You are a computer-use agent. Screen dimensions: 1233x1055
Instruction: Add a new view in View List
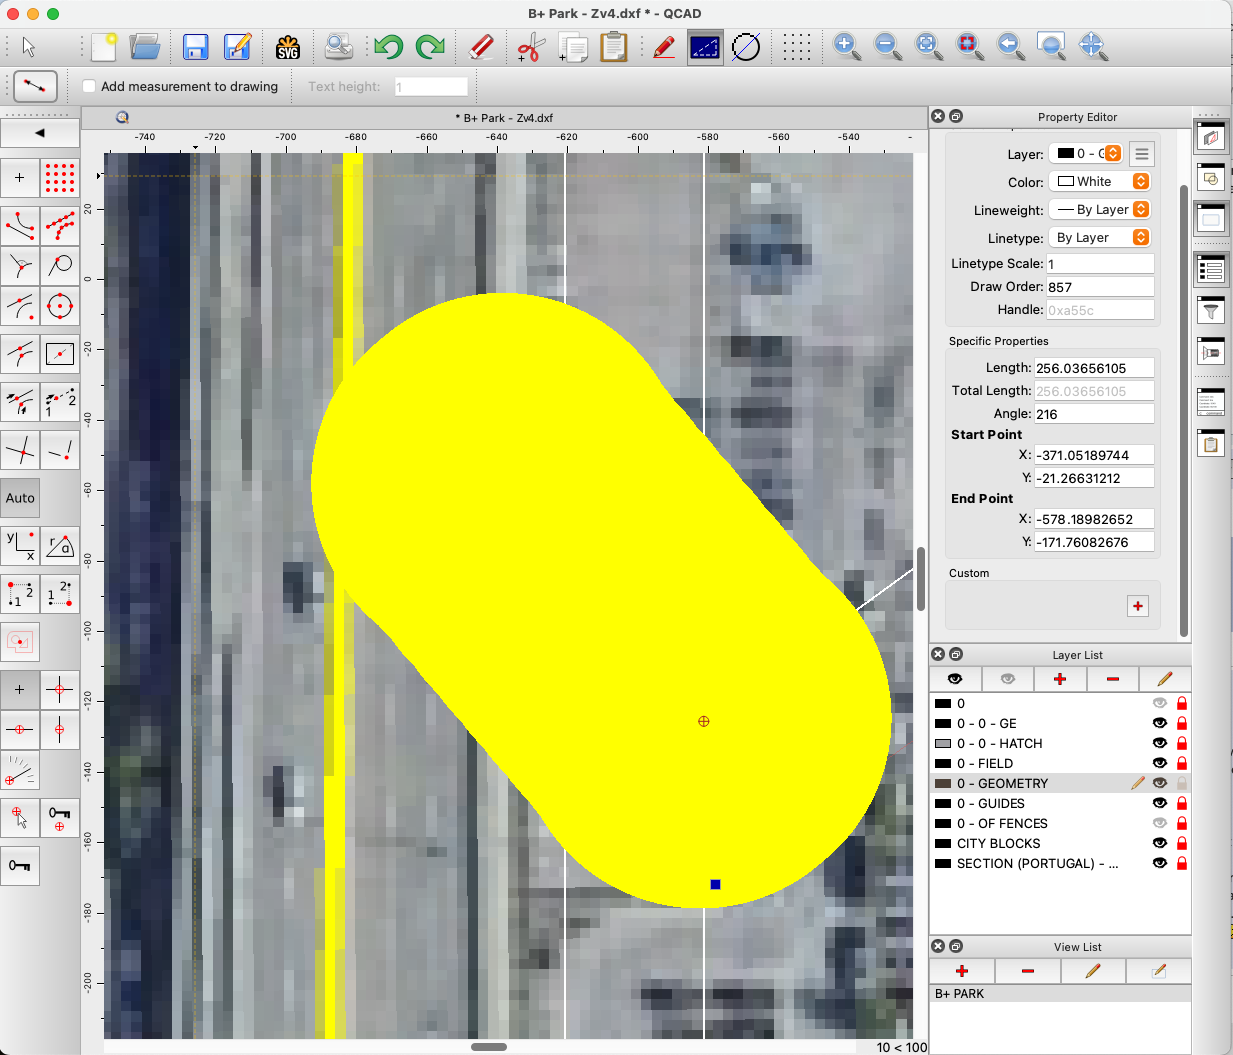coord(962,971)
